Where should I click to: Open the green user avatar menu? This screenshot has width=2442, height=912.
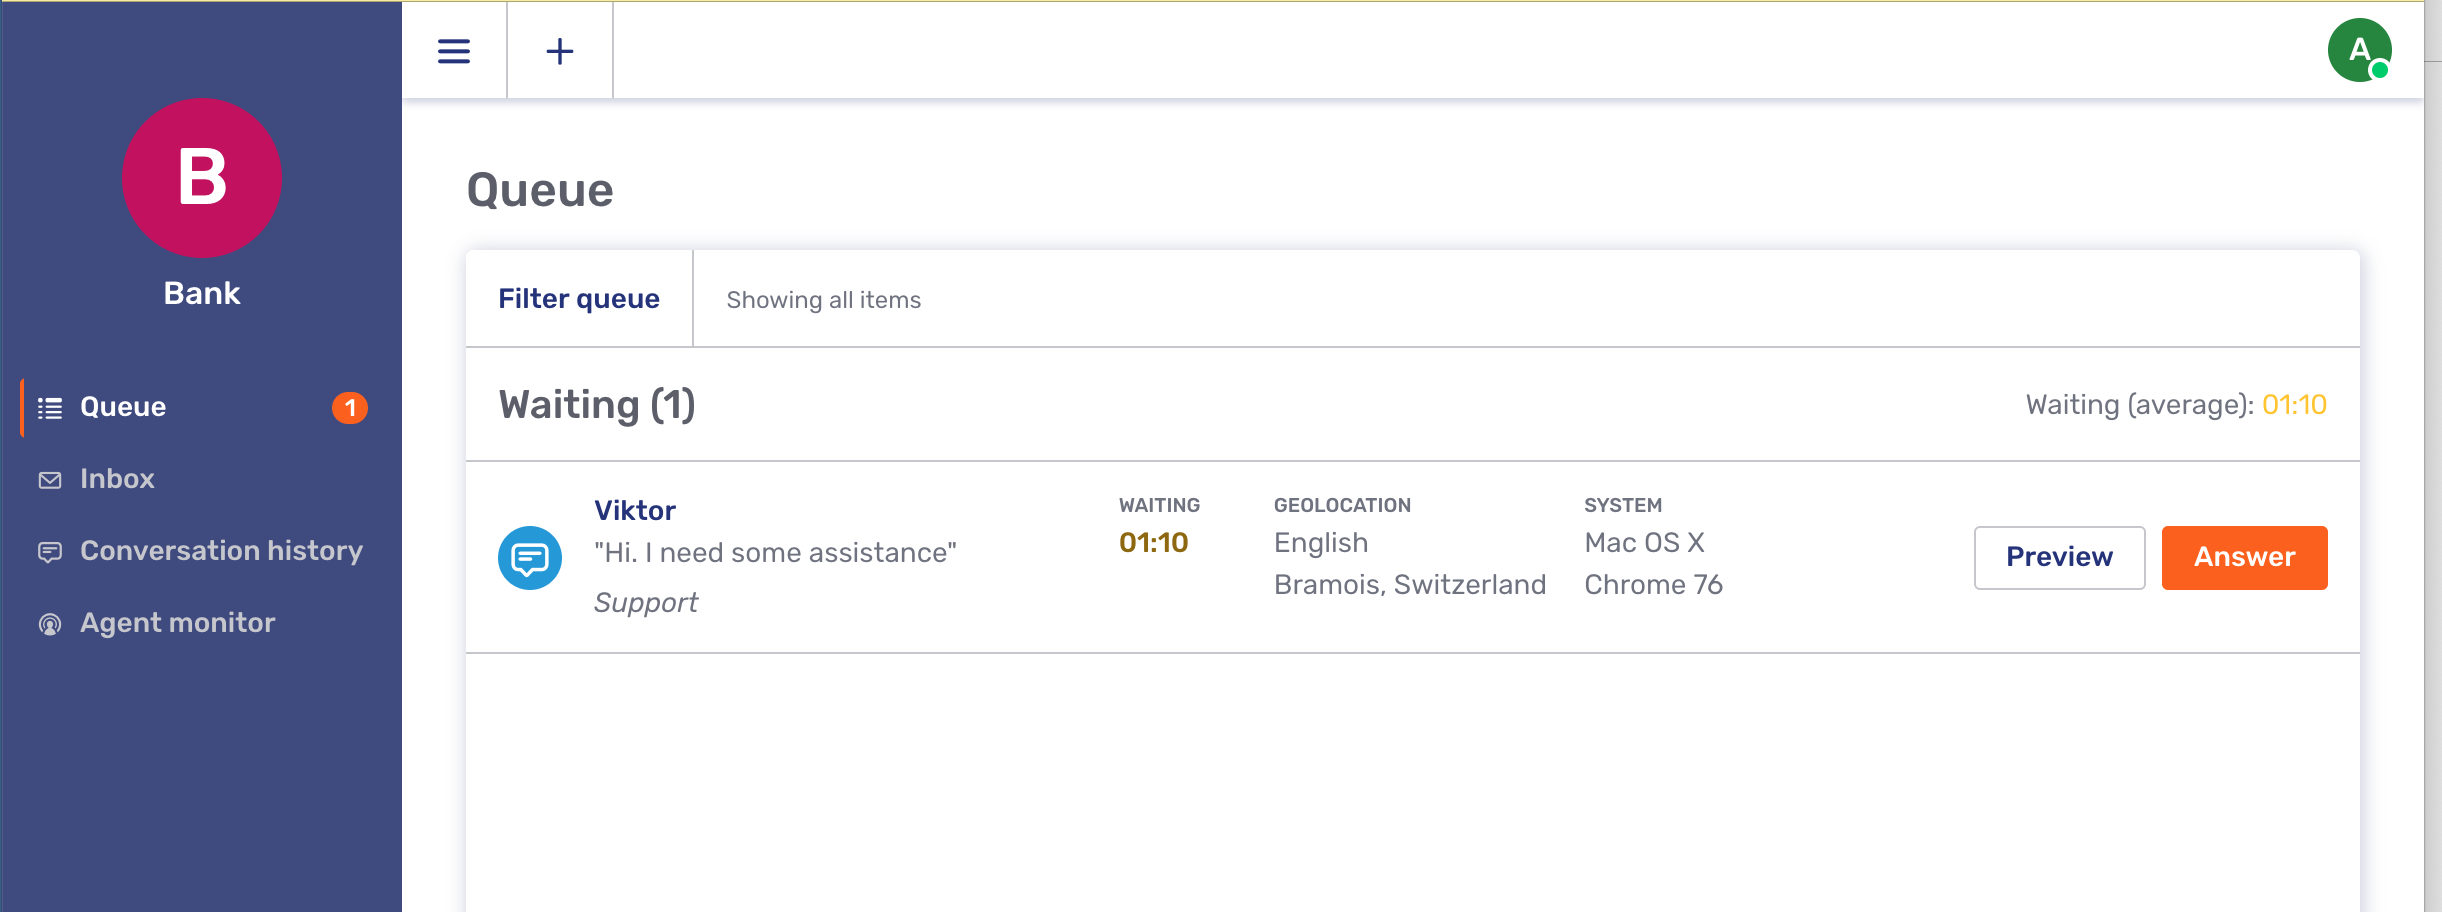click(x=2359, y=50)
